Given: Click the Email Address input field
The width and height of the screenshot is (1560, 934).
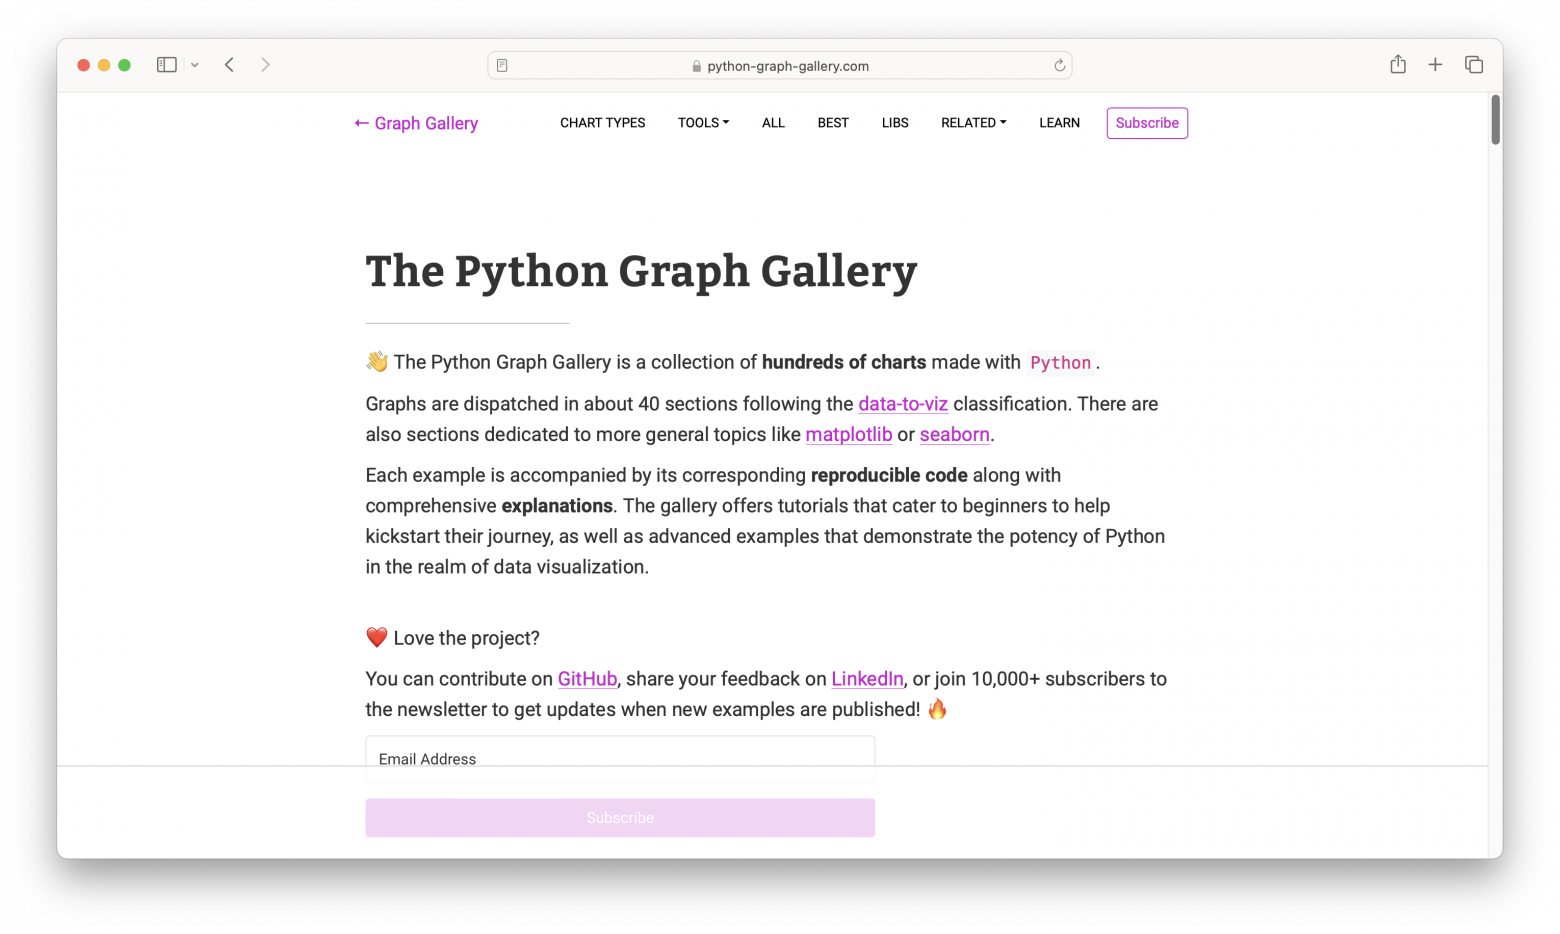Looking at the screenshot, I should [x=619, y=756].
